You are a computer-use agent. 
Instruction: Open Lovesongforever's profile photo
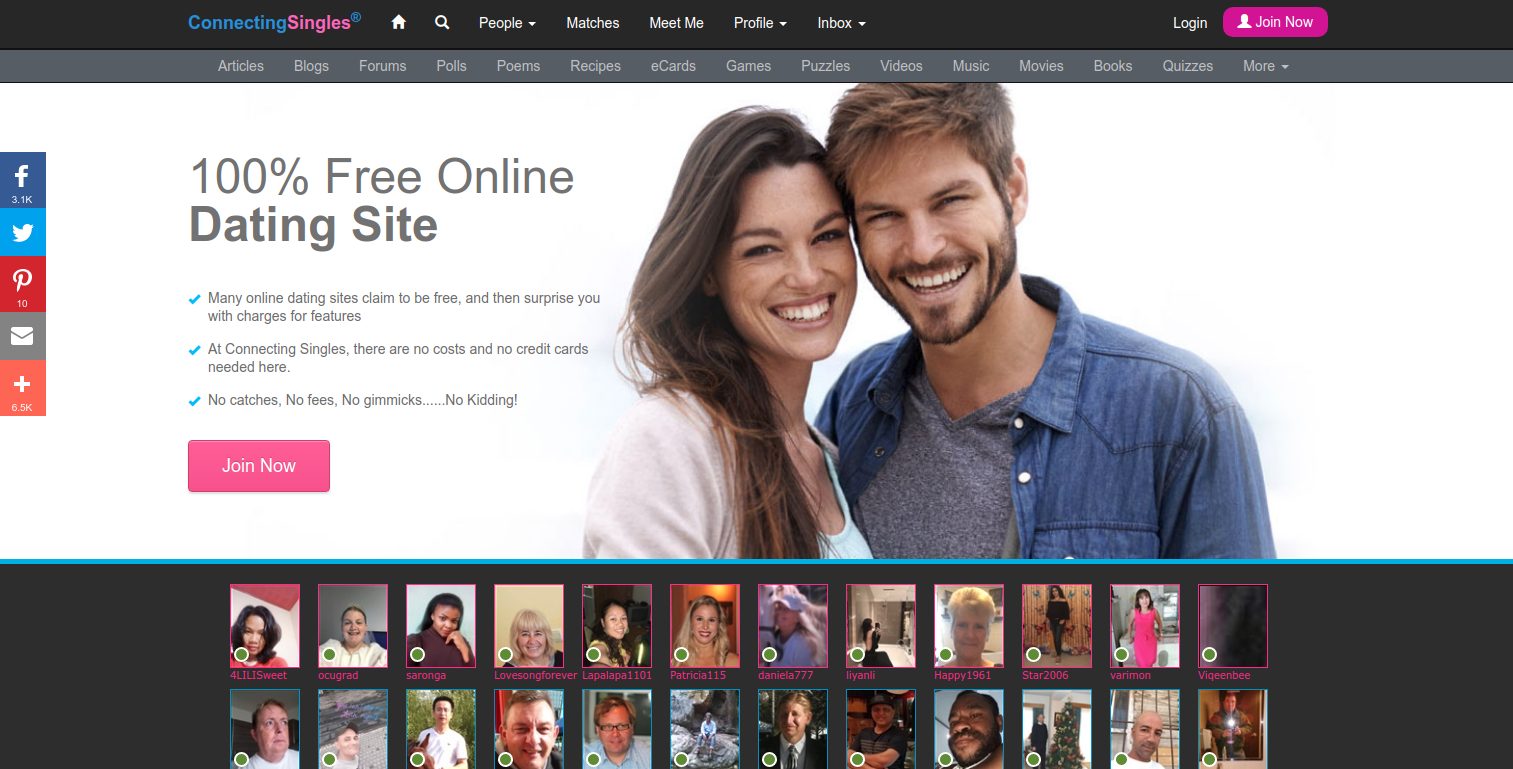click(529, 626)
